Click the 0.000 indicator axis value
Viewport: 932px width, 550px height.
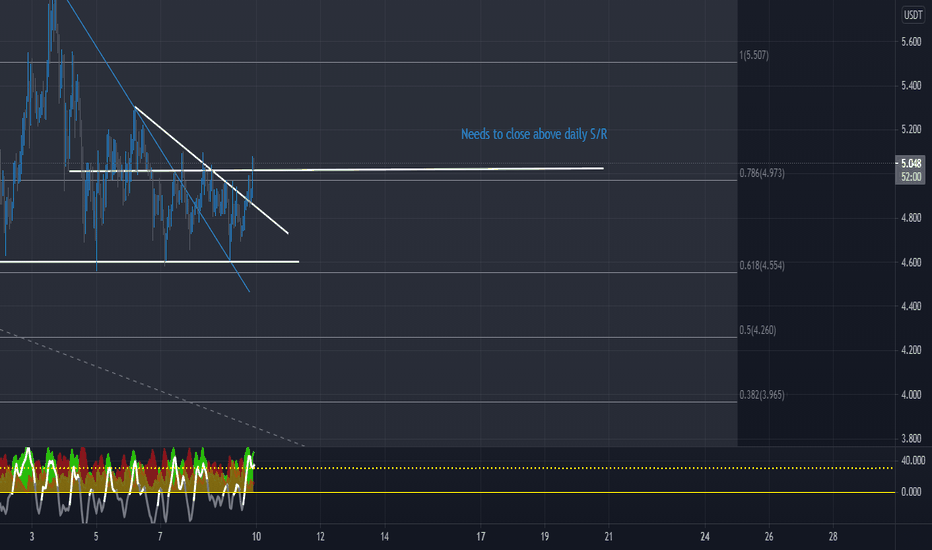point(911,492)
